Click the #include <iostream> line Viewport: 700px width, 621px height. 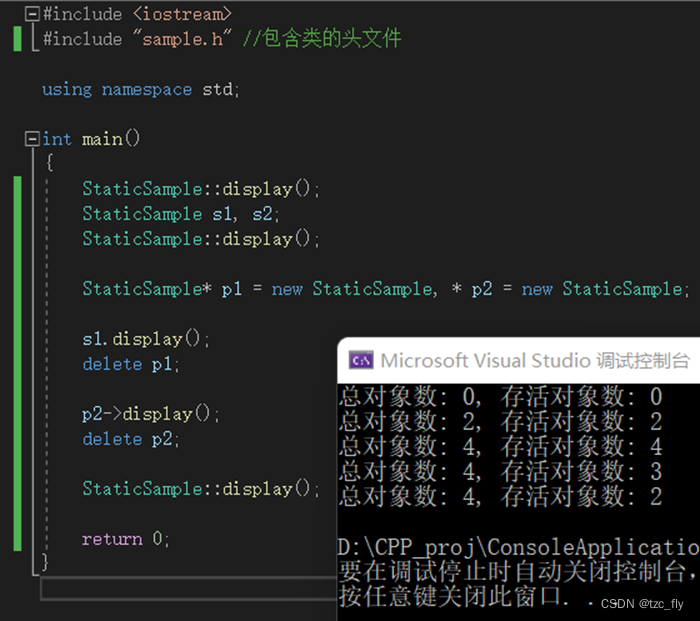(138, 14)
